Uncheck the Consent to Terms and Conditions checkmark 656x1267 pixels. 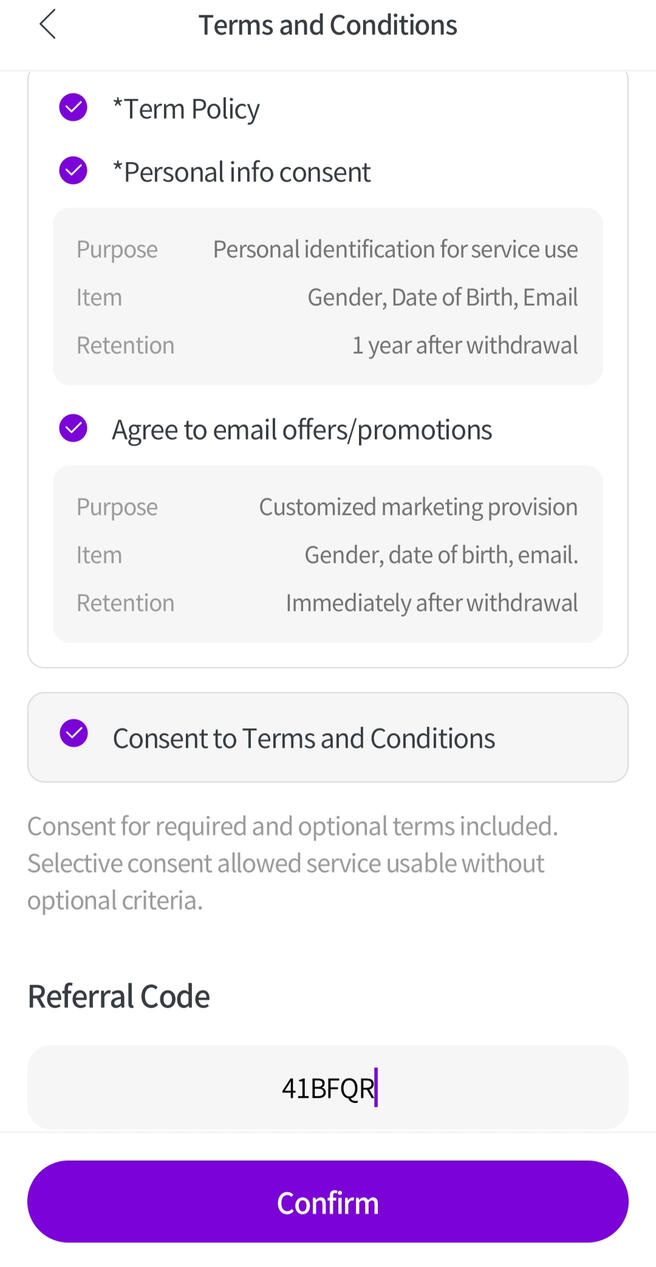[73, 735]
